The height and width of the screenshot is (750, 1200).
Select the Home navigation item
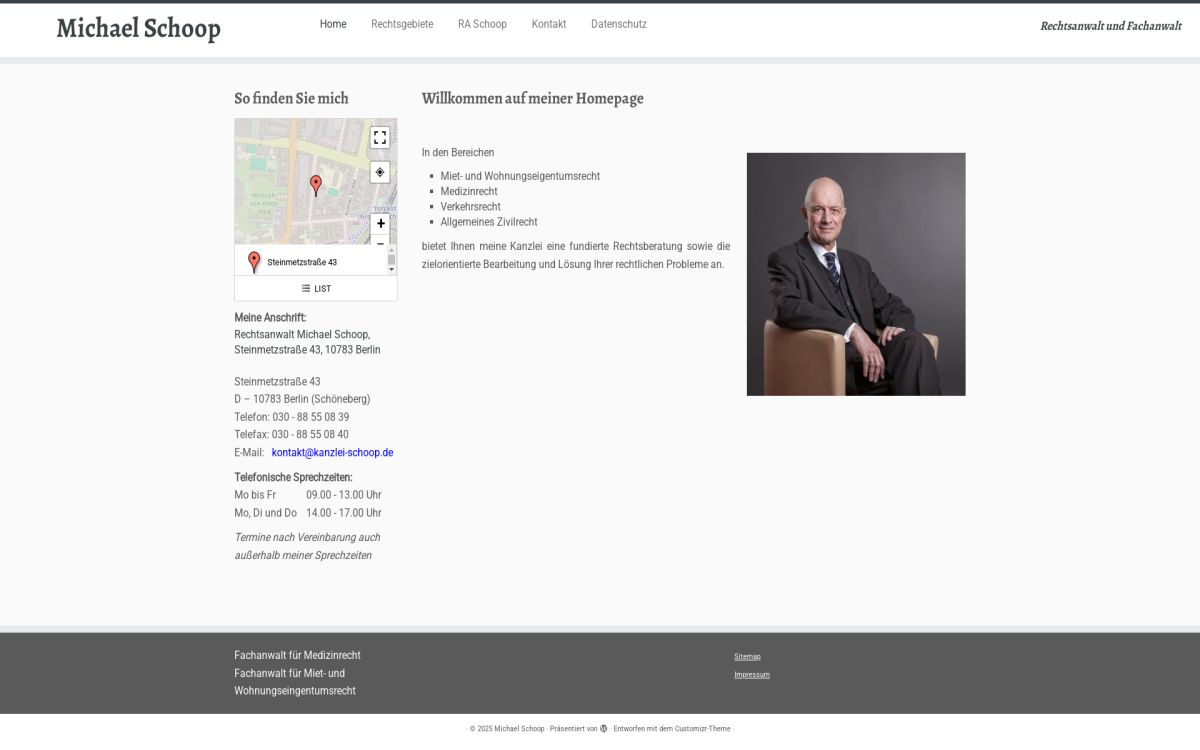coord(333,24)
